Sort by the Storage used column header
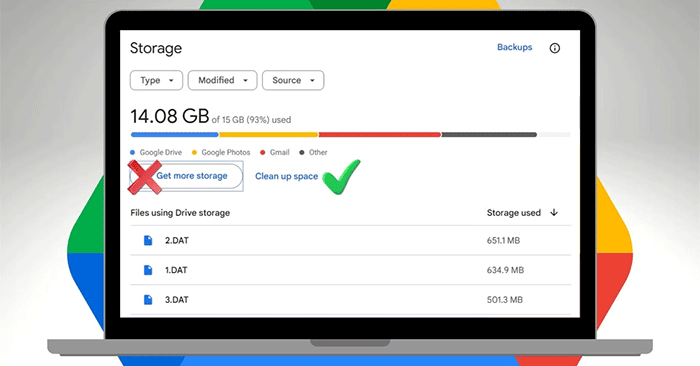 [513, 213]
